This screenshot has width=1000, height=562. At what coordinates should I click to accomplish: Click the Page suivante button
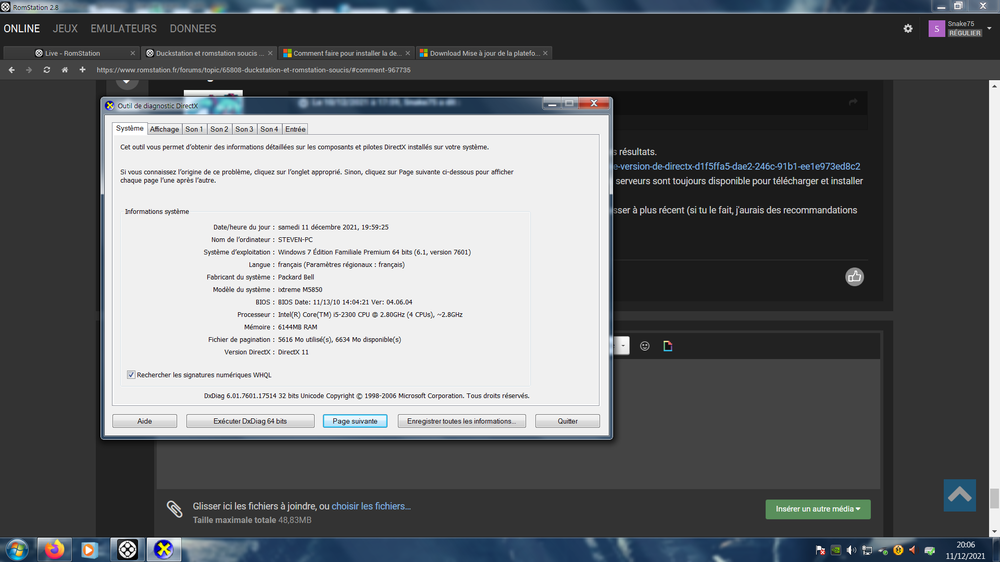tap(355, 421)
